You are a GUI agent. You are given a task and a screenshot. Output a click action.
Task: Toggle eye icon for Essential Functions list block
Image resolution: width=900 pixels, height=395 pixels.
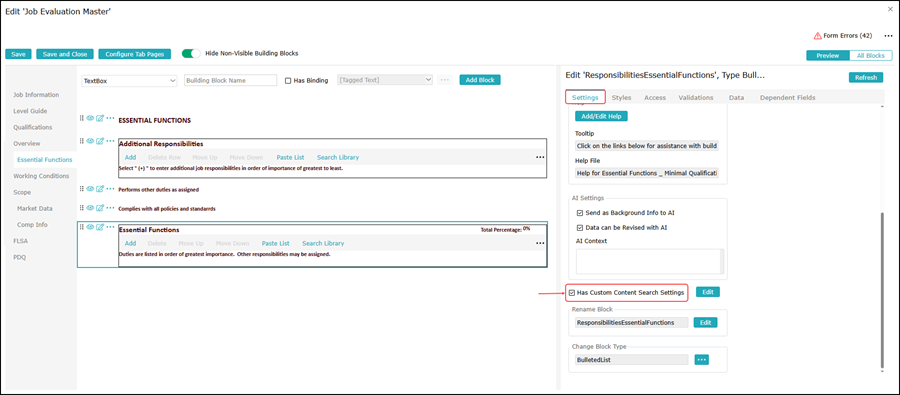(90, 227)
